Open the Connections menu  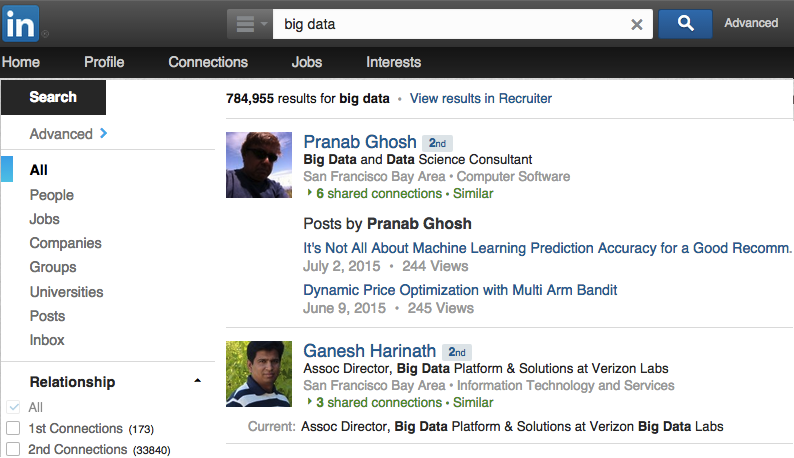tap(208, 62)
